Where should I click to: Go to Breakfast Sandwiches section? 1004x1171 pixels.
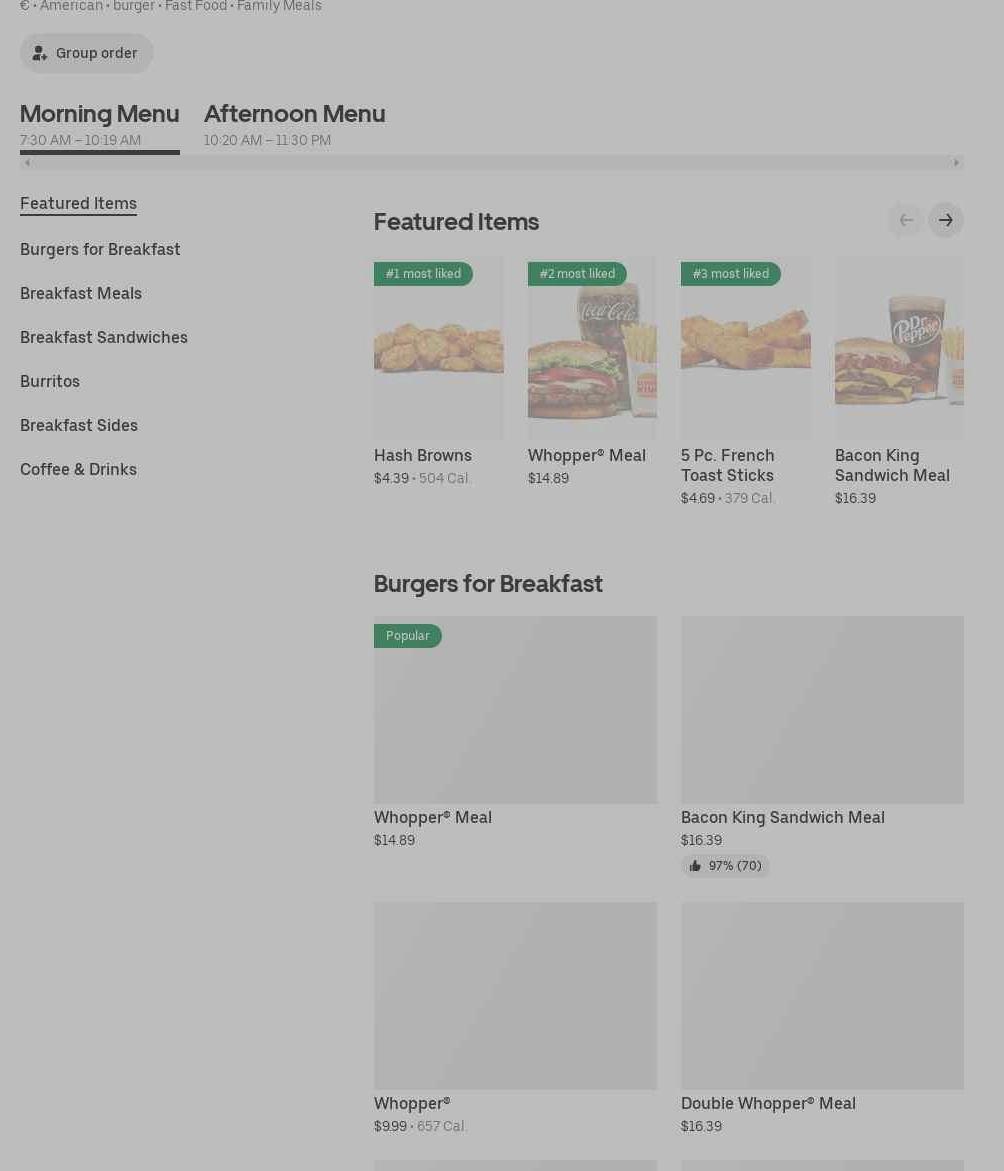tap(104, 337)
